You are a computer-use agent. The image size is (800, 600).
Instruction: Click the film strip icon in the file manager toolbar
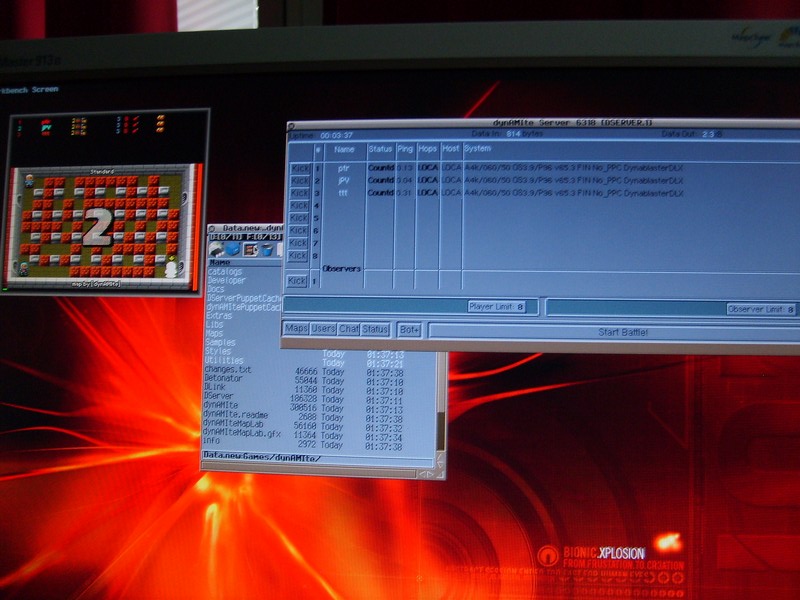251,250
